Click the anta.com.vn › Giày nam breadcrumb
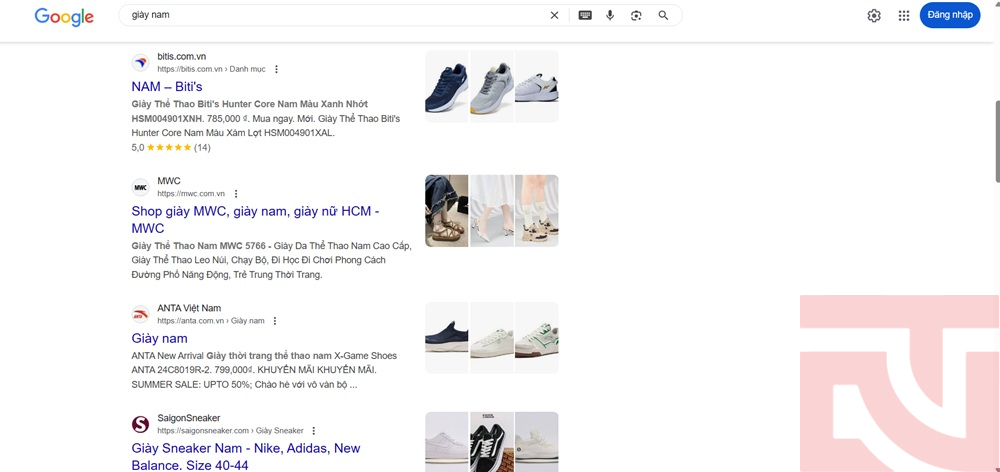This screenshot has width=1000, height=472. [x=211, y=321]
